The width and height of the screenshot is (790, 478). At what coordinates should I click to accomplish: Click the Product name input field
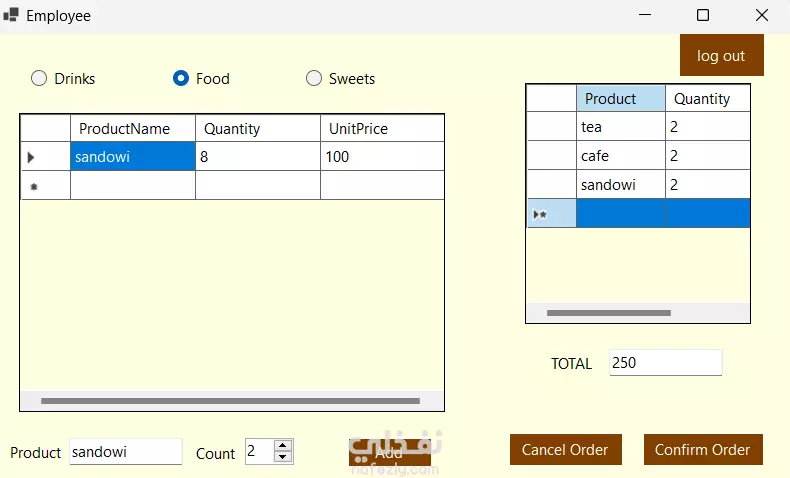[x=125, y=452]
